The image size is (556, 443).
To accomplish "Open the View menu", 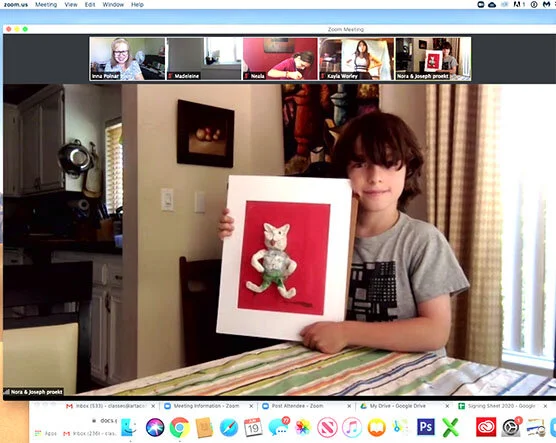I will pyautogui.click(x=71, y=5).
